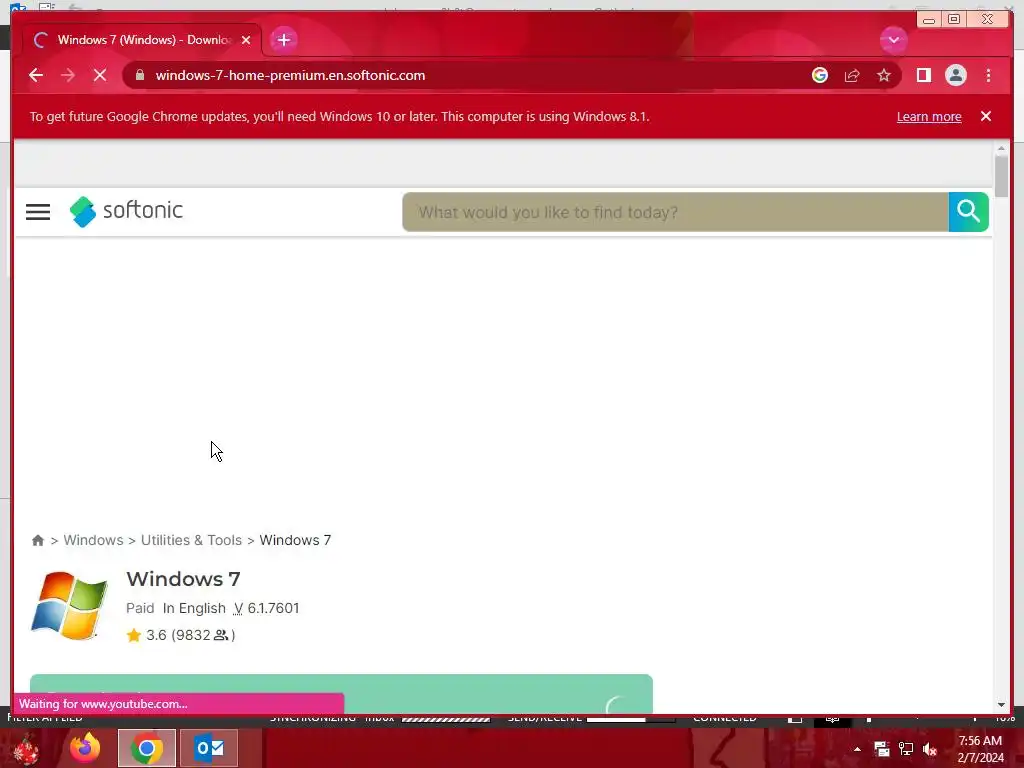Bookmark this page with star icon
The image size is (1024, 768).
(x=884, y=75)
